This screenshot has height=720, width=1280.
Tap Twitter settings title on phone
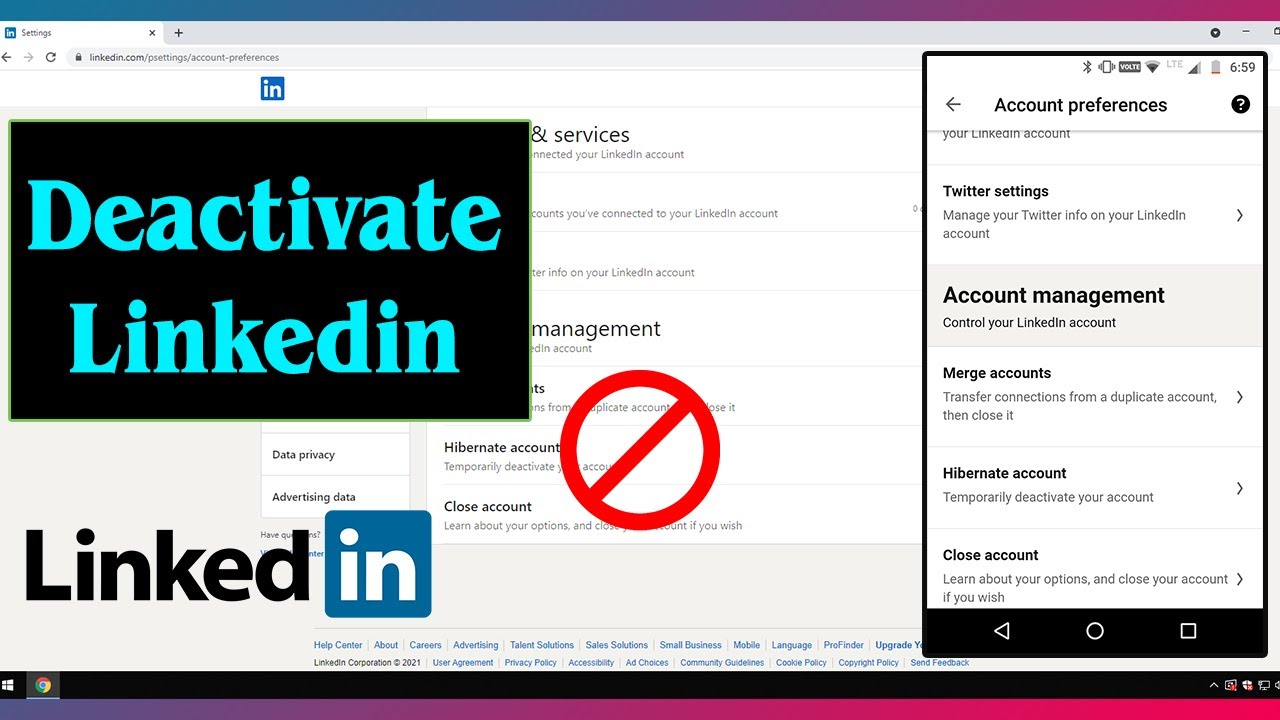pyautogui.click(x=996, y=191)
